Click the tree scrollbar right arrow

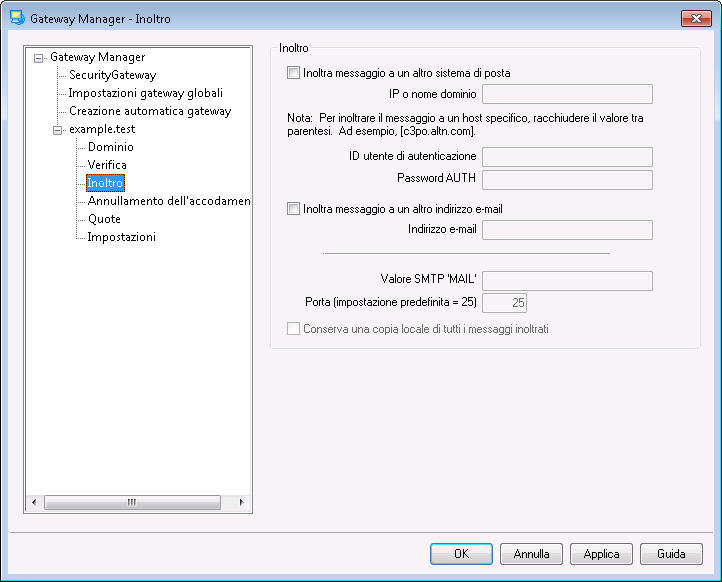point(241,502)
